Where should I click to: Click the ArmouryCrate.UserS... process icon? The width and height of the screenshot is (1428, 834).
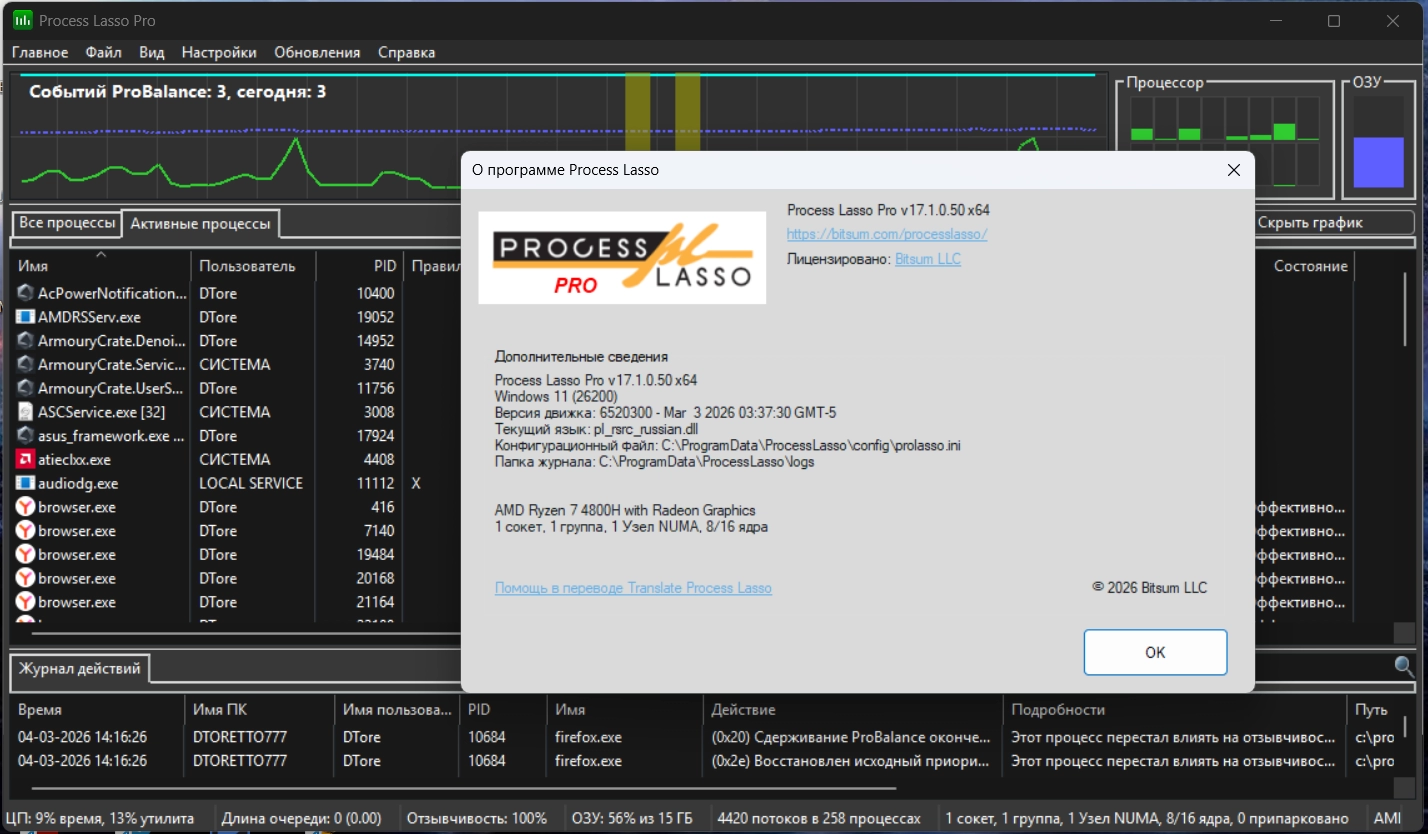26,388
